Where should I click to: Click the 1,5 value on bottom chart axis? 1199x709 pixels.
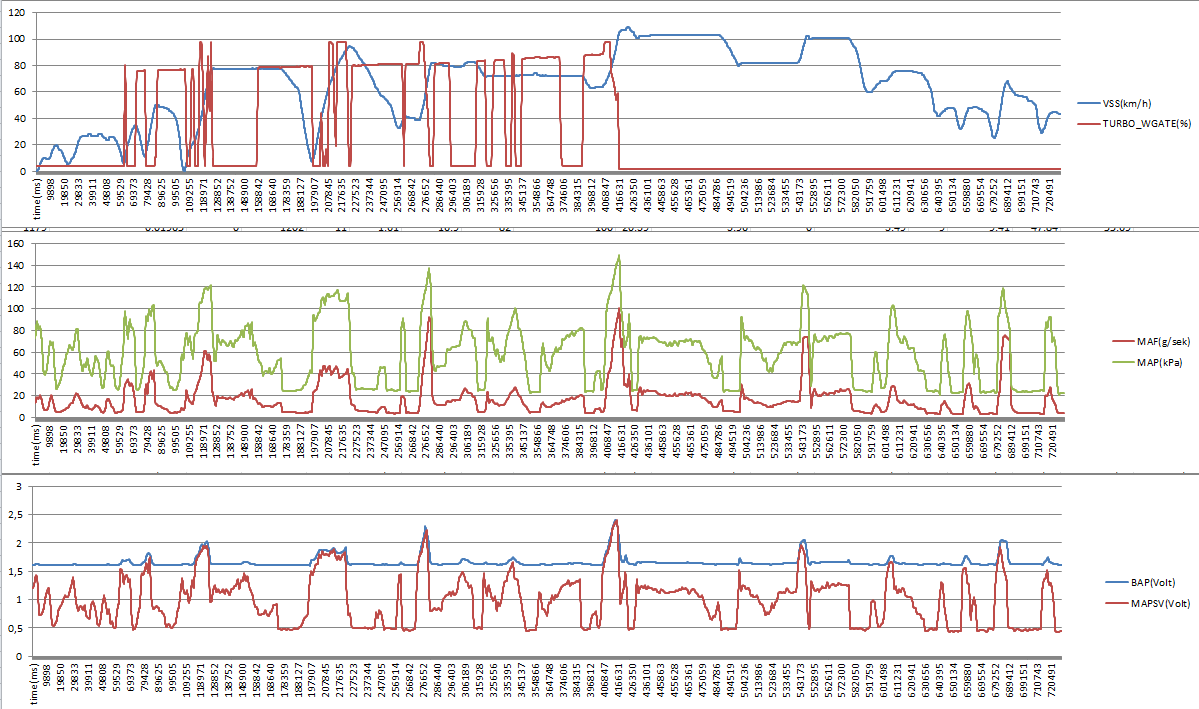16,571
